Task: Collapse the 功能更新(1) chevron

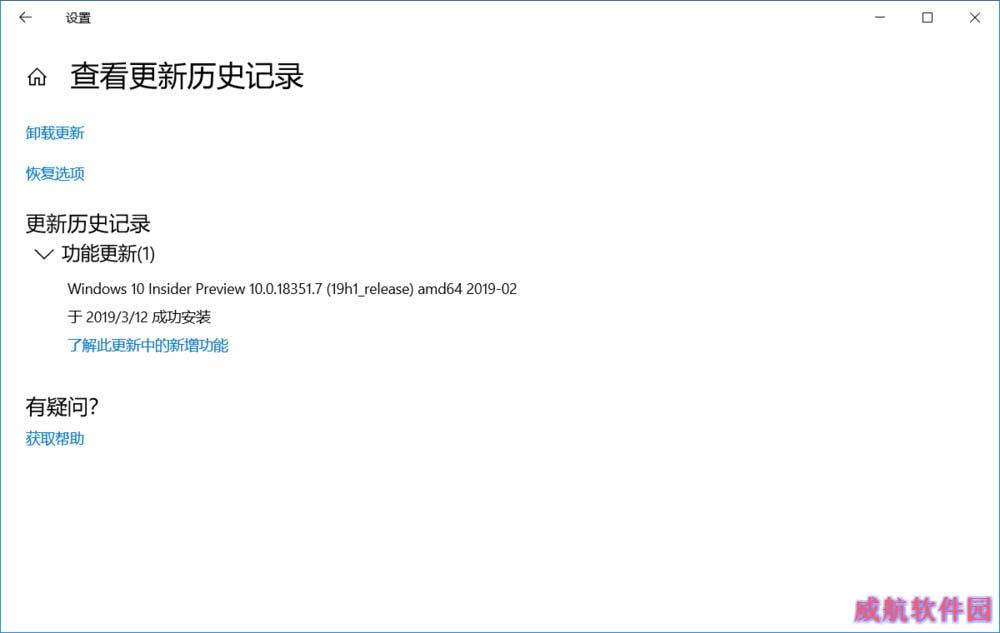Action: click(x=43, y=254)
